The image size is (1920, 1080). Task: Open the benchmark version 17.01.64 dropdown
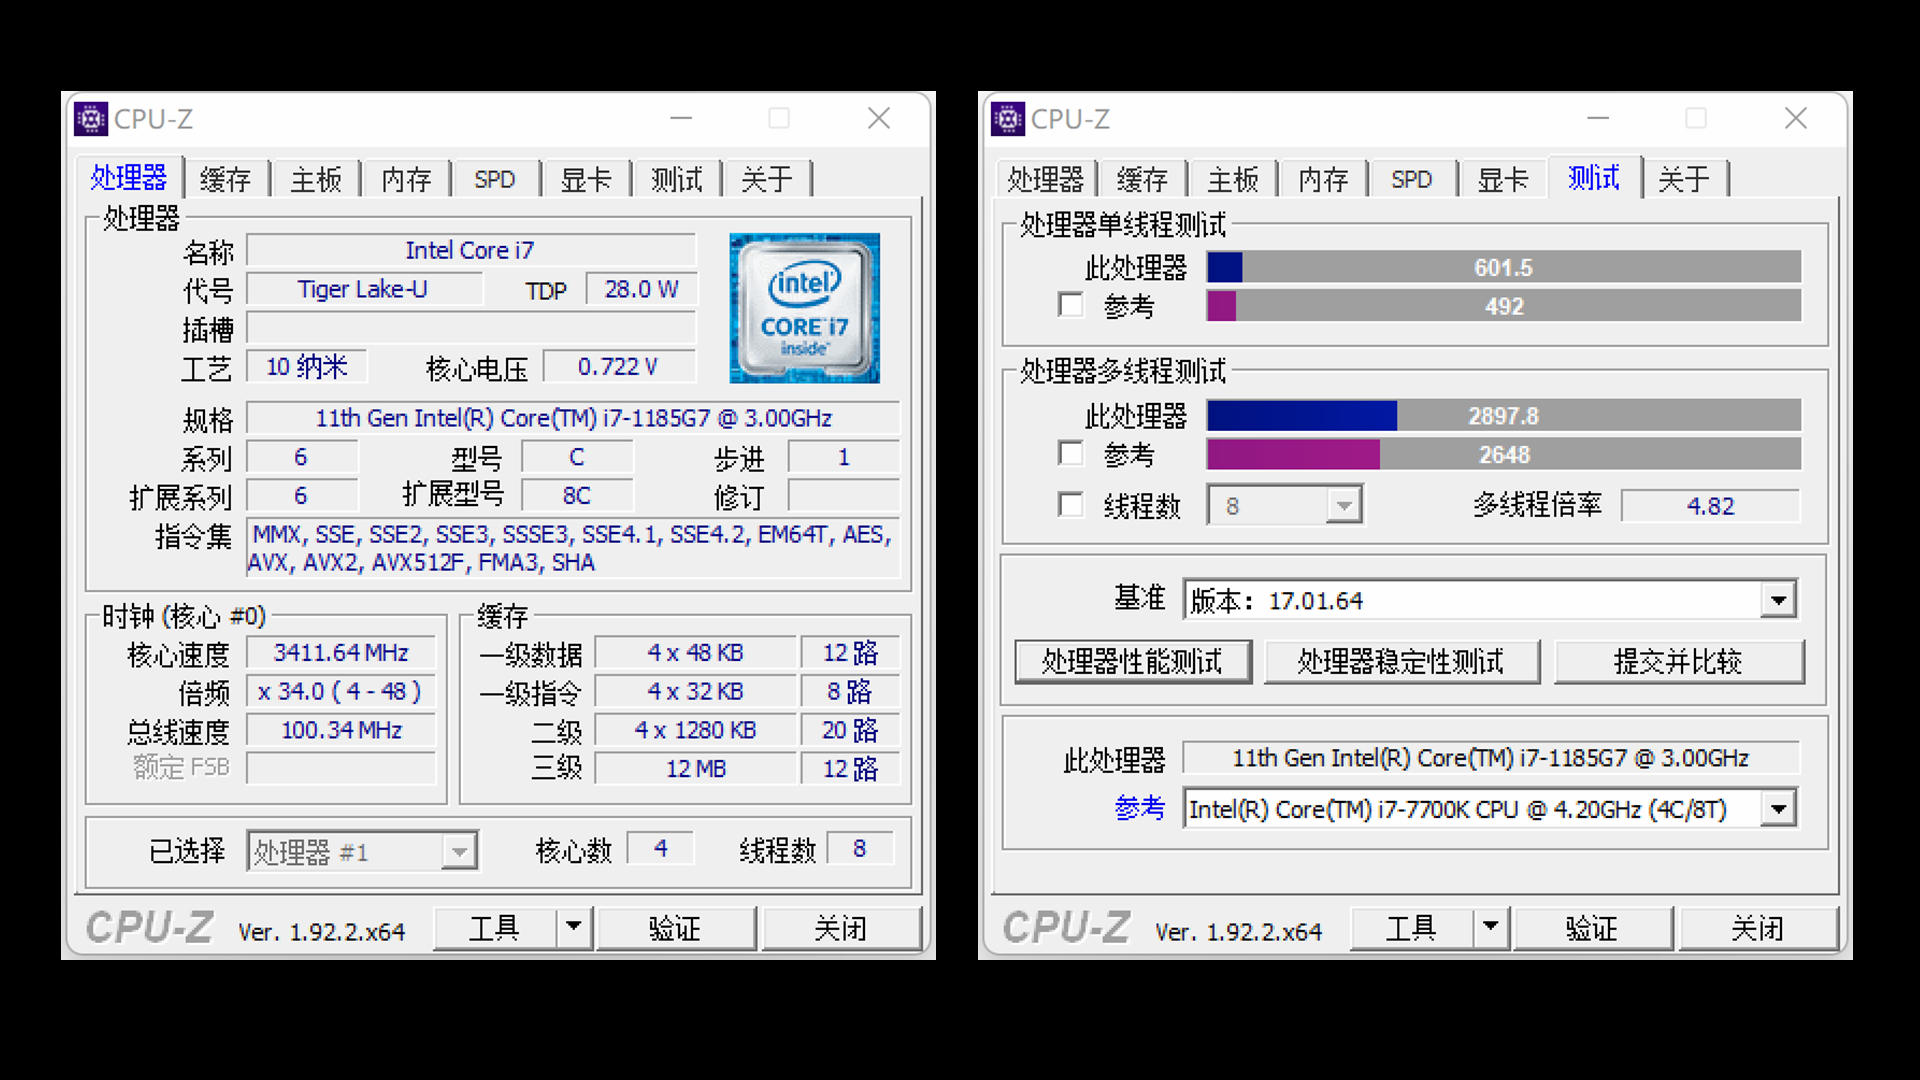1779,600
